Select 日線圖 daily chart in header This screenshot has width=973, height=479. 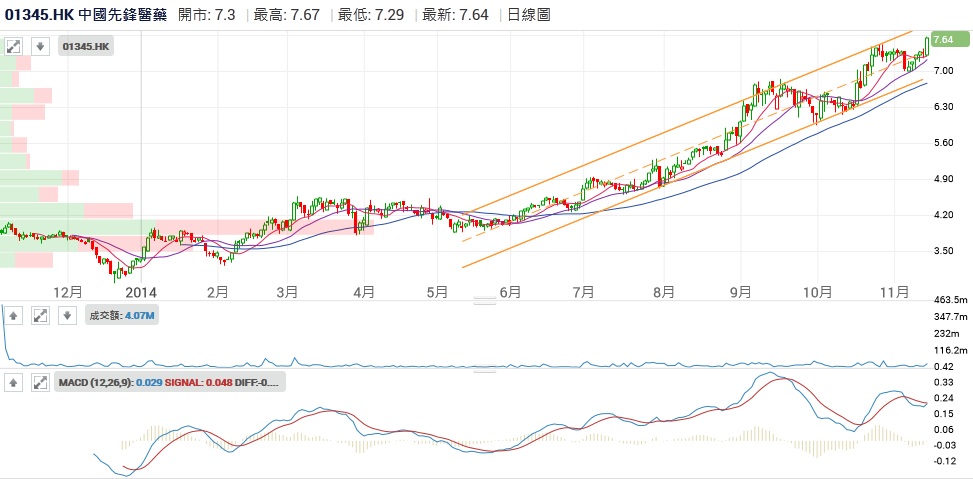pos(529,15)
